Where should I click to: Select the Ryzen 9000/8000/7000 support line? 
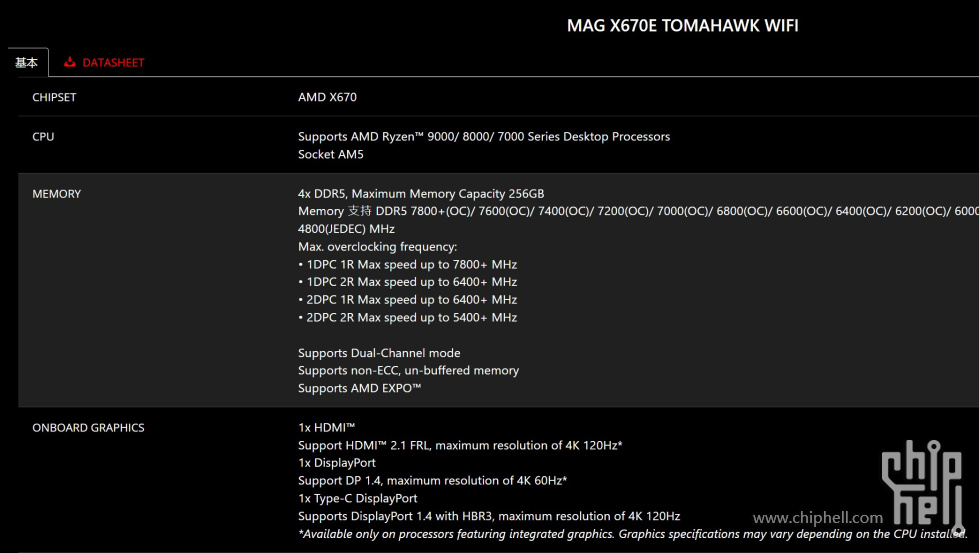tap(484, 137)
